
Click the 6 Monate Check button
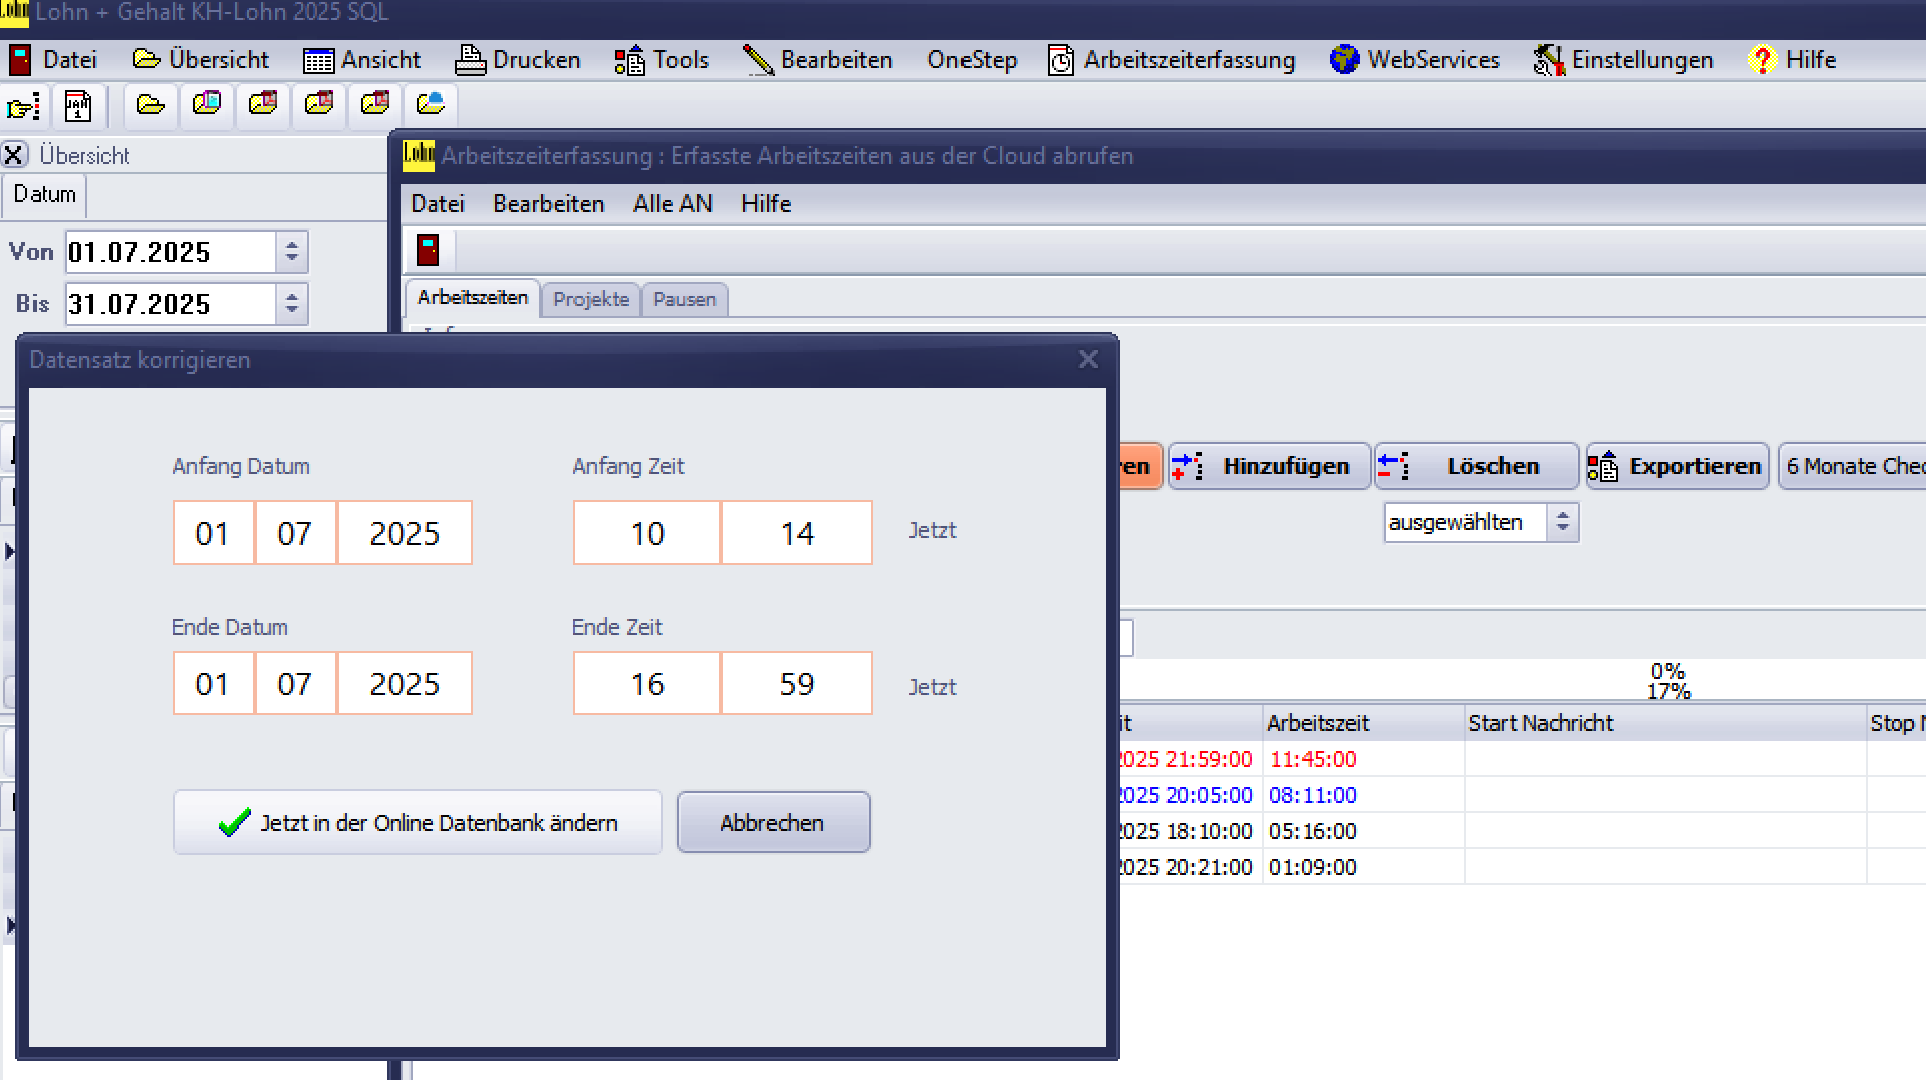point(1853,466)
